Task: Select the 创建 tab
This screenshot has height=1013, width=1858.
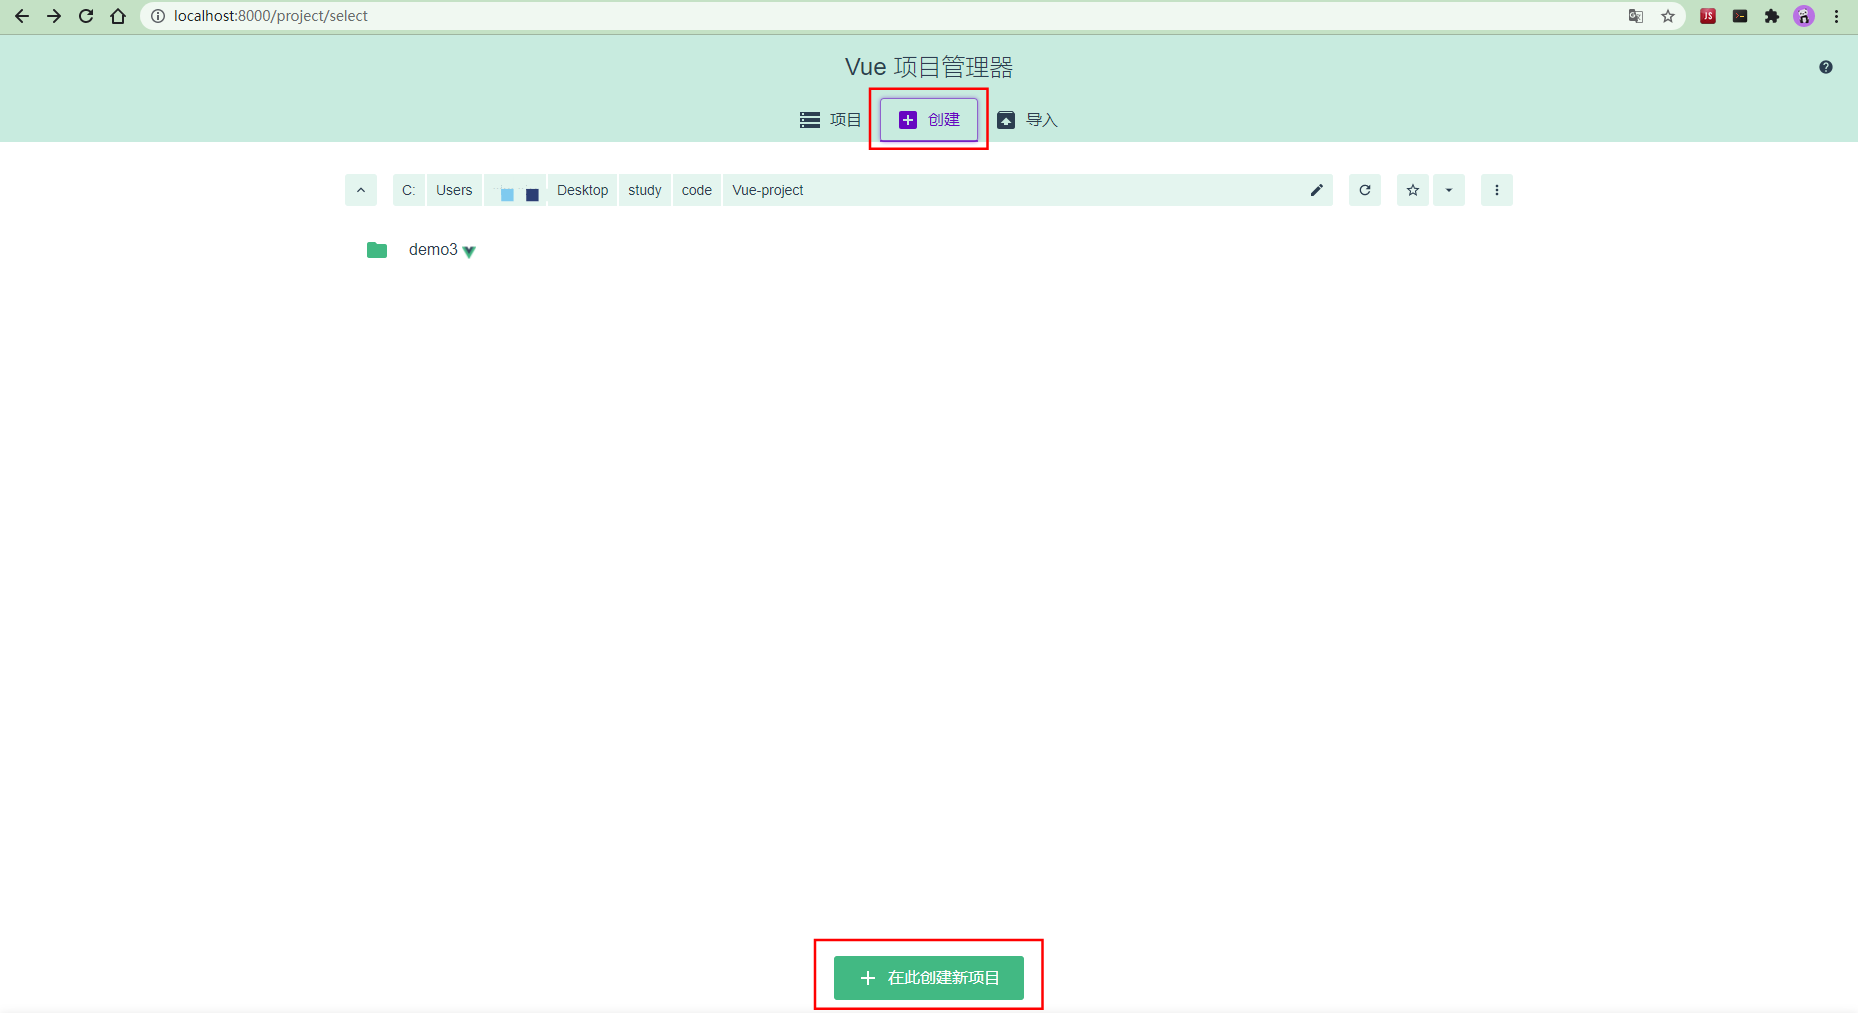Action: (929, 120)
